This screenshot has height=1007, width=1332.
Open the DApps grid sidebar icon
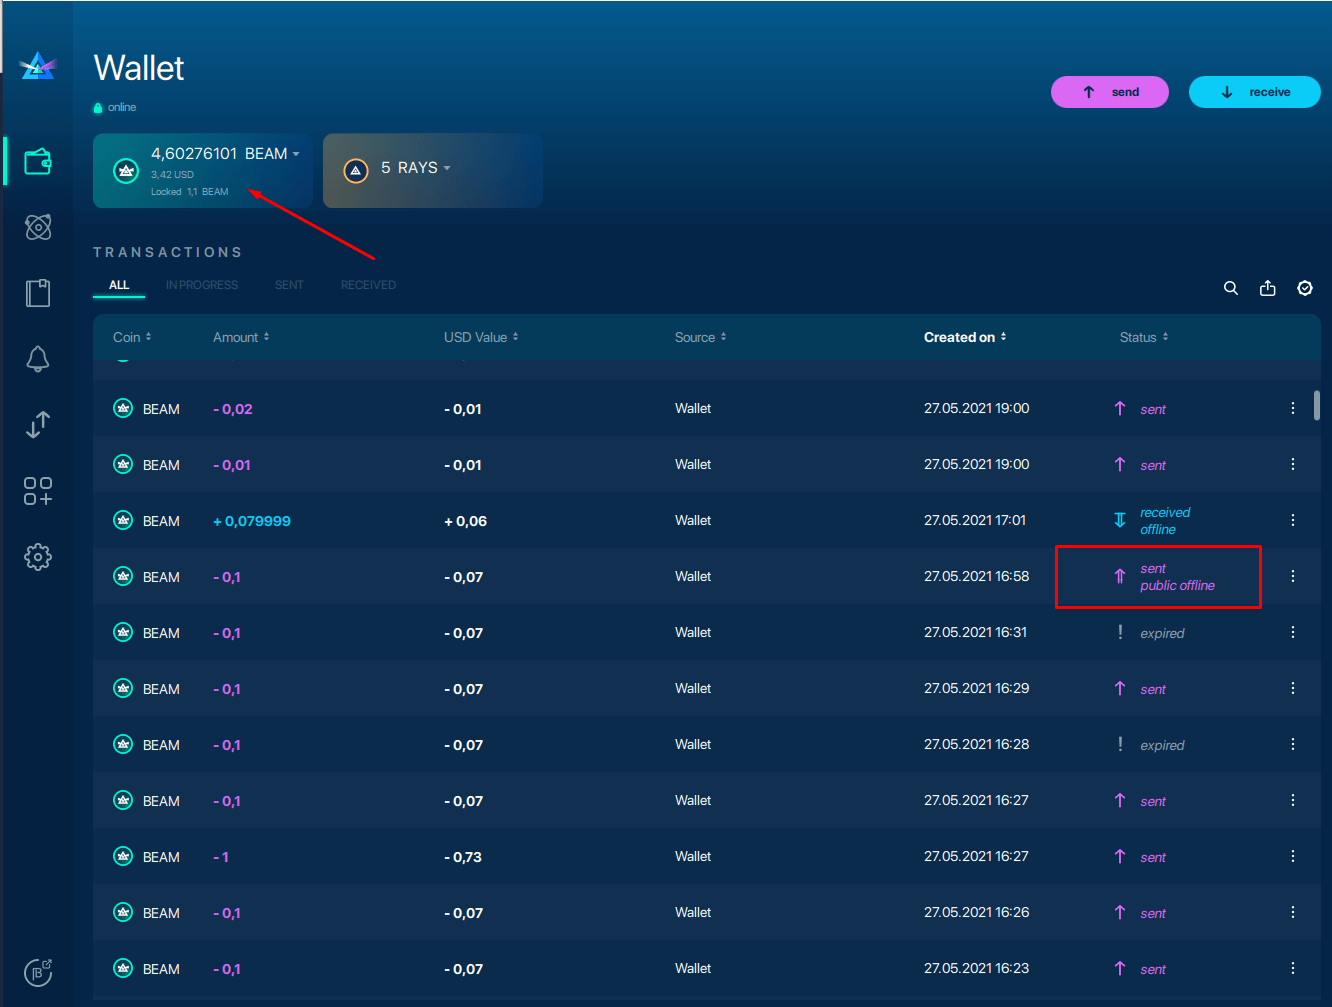click(x=38, y=491)
